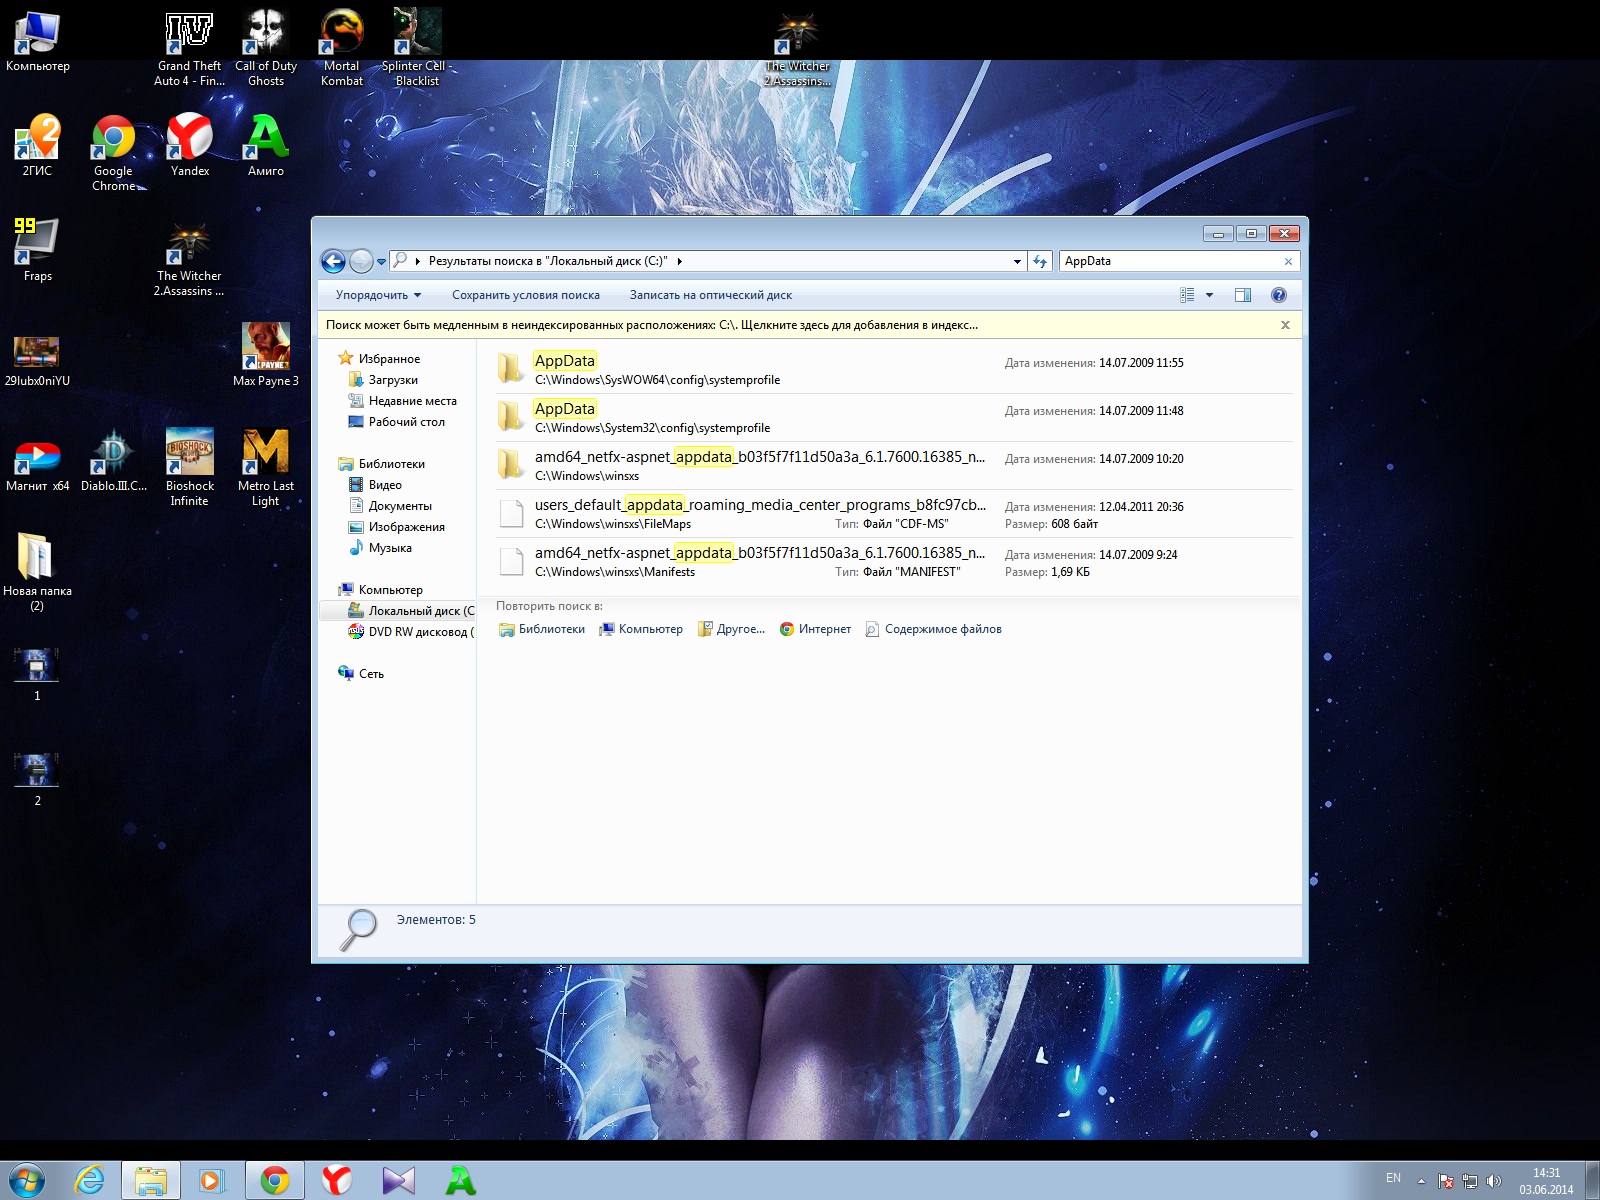
Task: Select DVD RW дисковод in sidebar
Action: pos(411,632)
